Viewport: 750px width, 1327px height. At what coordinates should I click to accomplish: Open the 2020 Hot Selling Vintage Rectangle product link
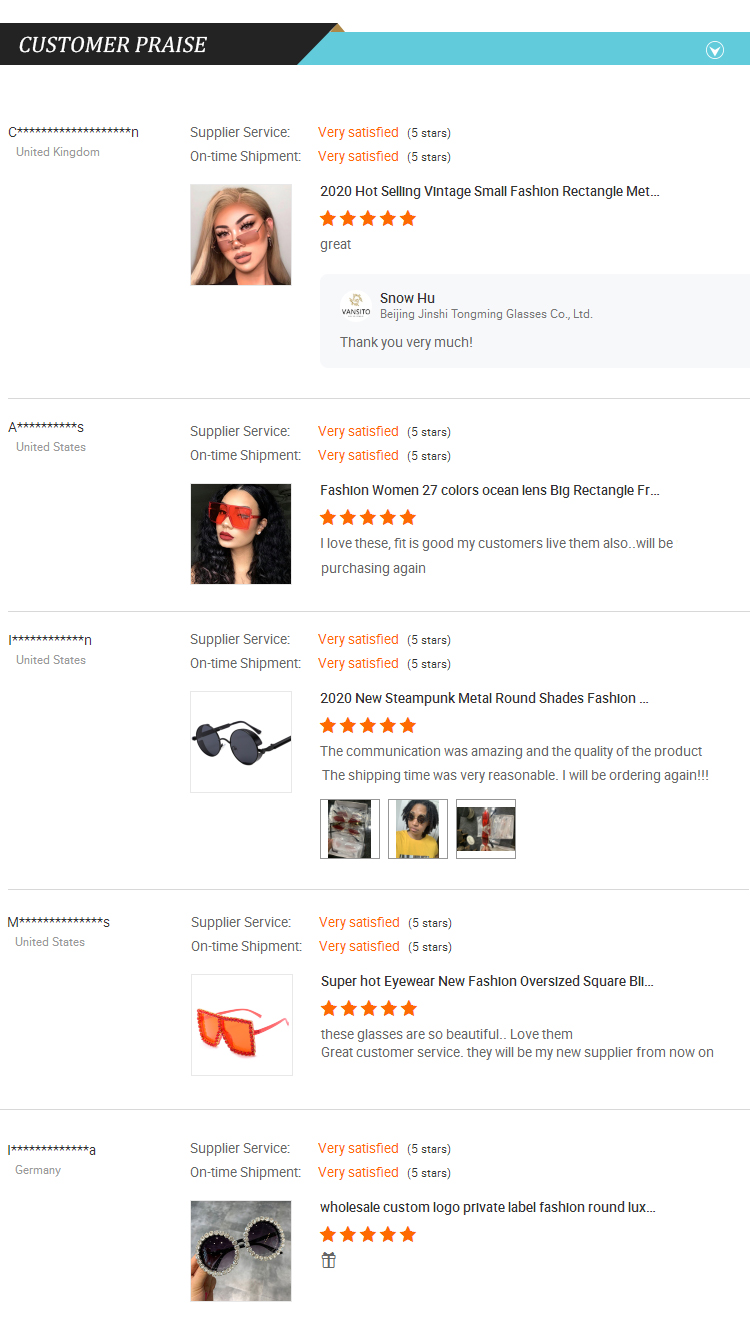point(490,191)
